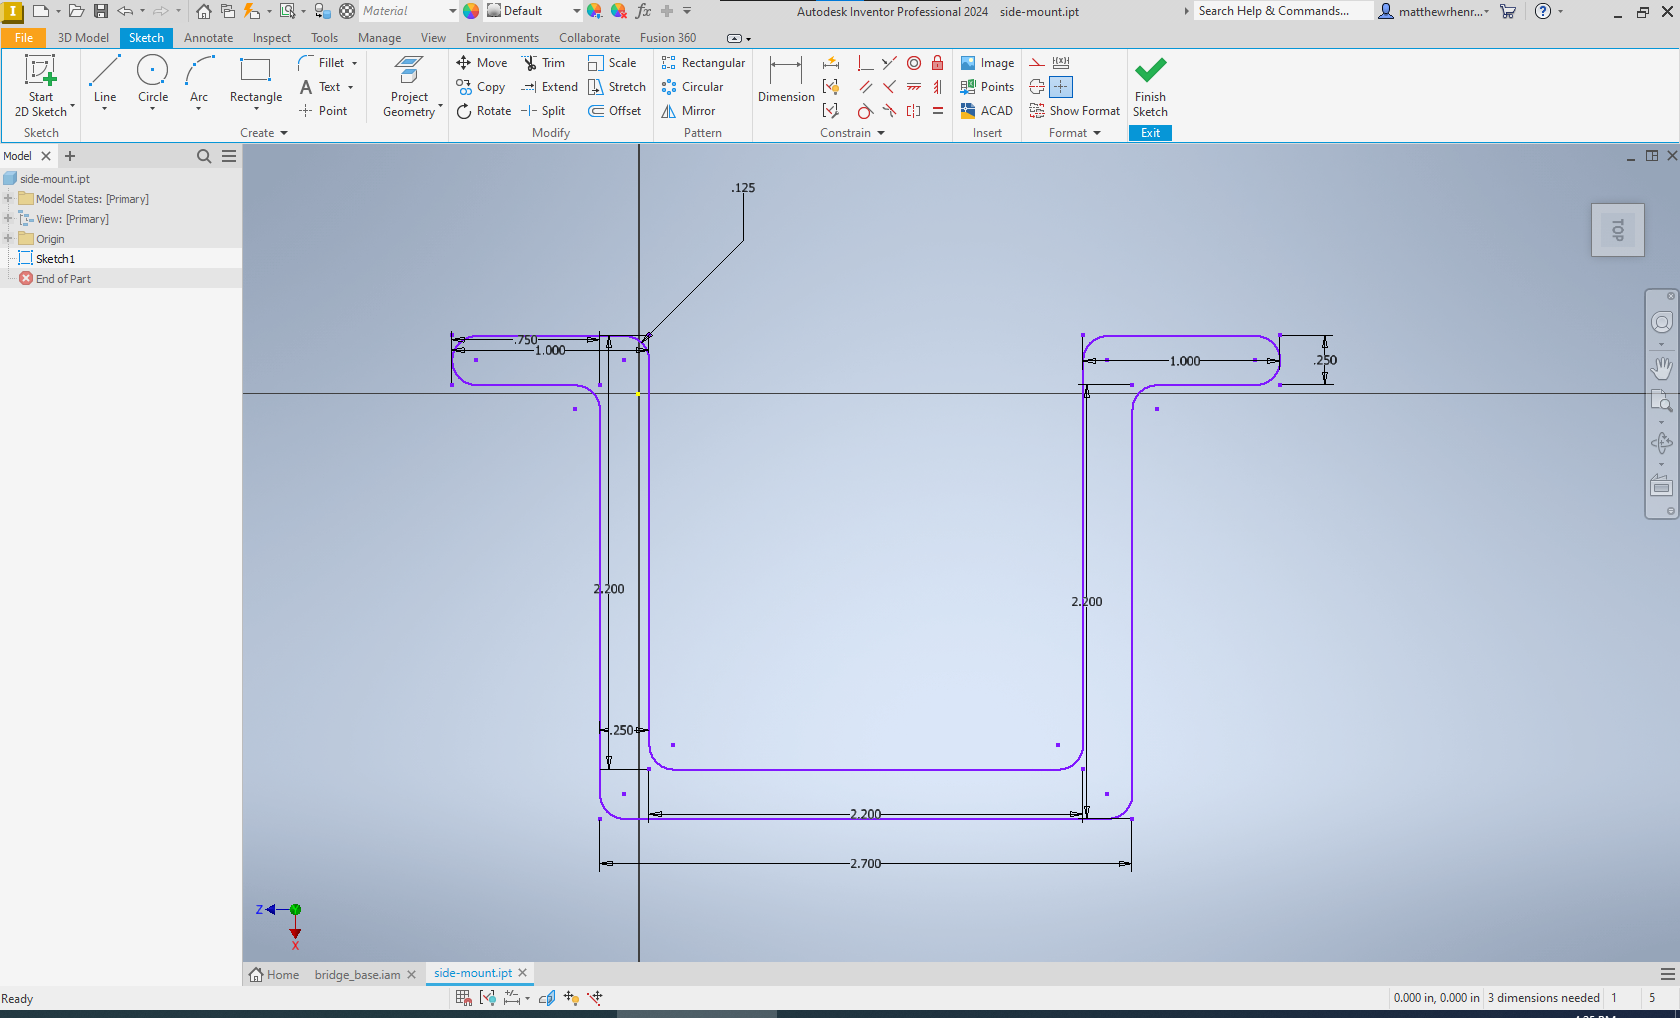Apply Perpendicular constraint
This screenshot has width=1680, height=1018.
point(889,87)
